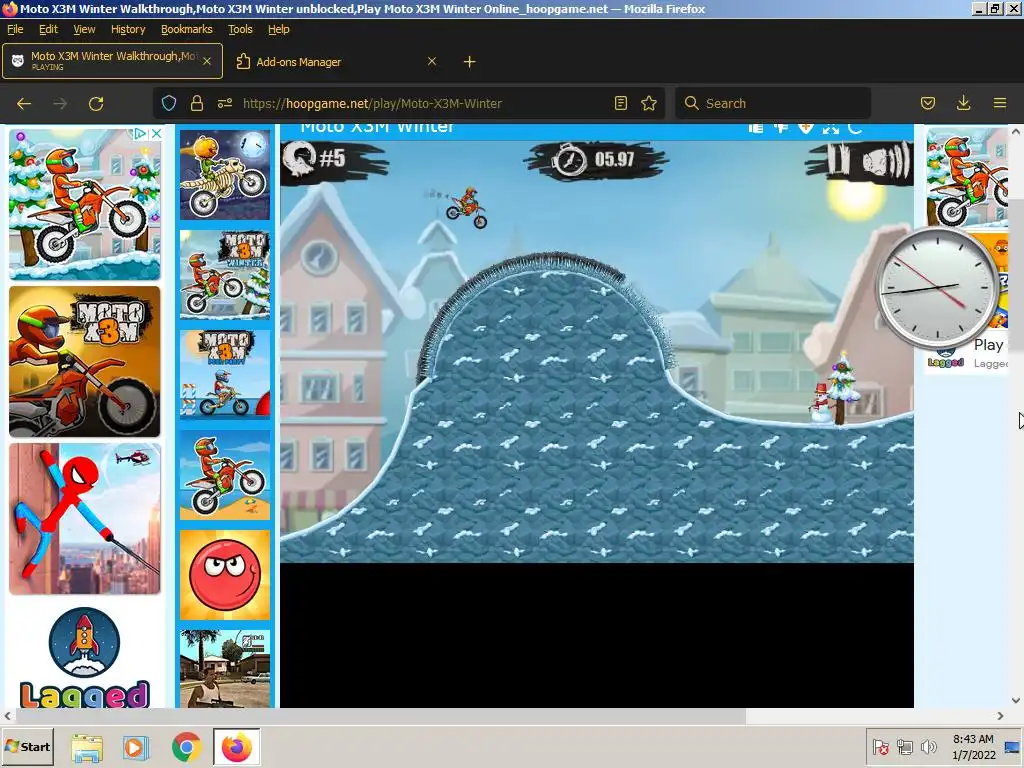The width and height of the screenshot is (1024, 768).
Task: Open the volume speaker tray icon
Action: (x=928, y=747)
